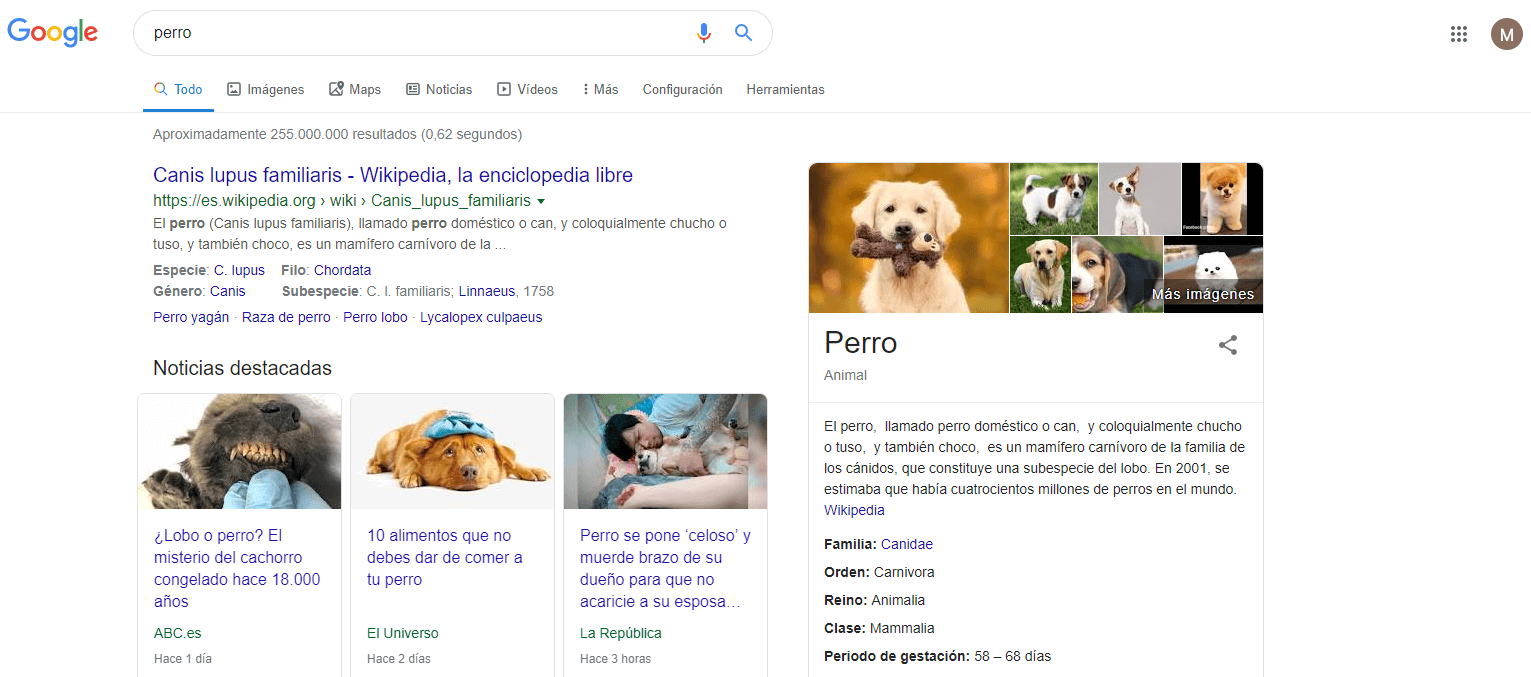The height and width of the screenshot is (677, 1531).
Task: Click Más imágenes in knowledge panel
Action: click(x=1203, y=294)
